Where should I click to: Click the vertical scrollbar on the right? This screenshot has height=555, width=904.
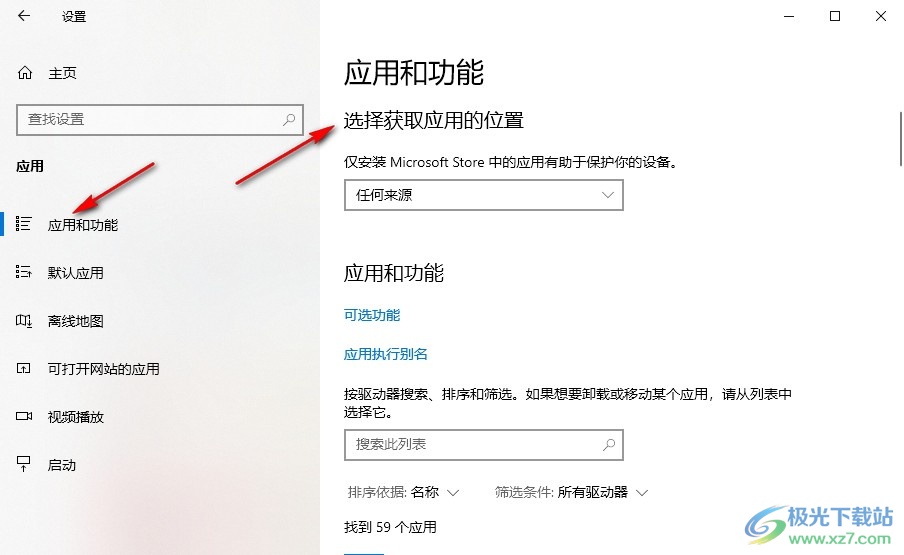(900, 138)
